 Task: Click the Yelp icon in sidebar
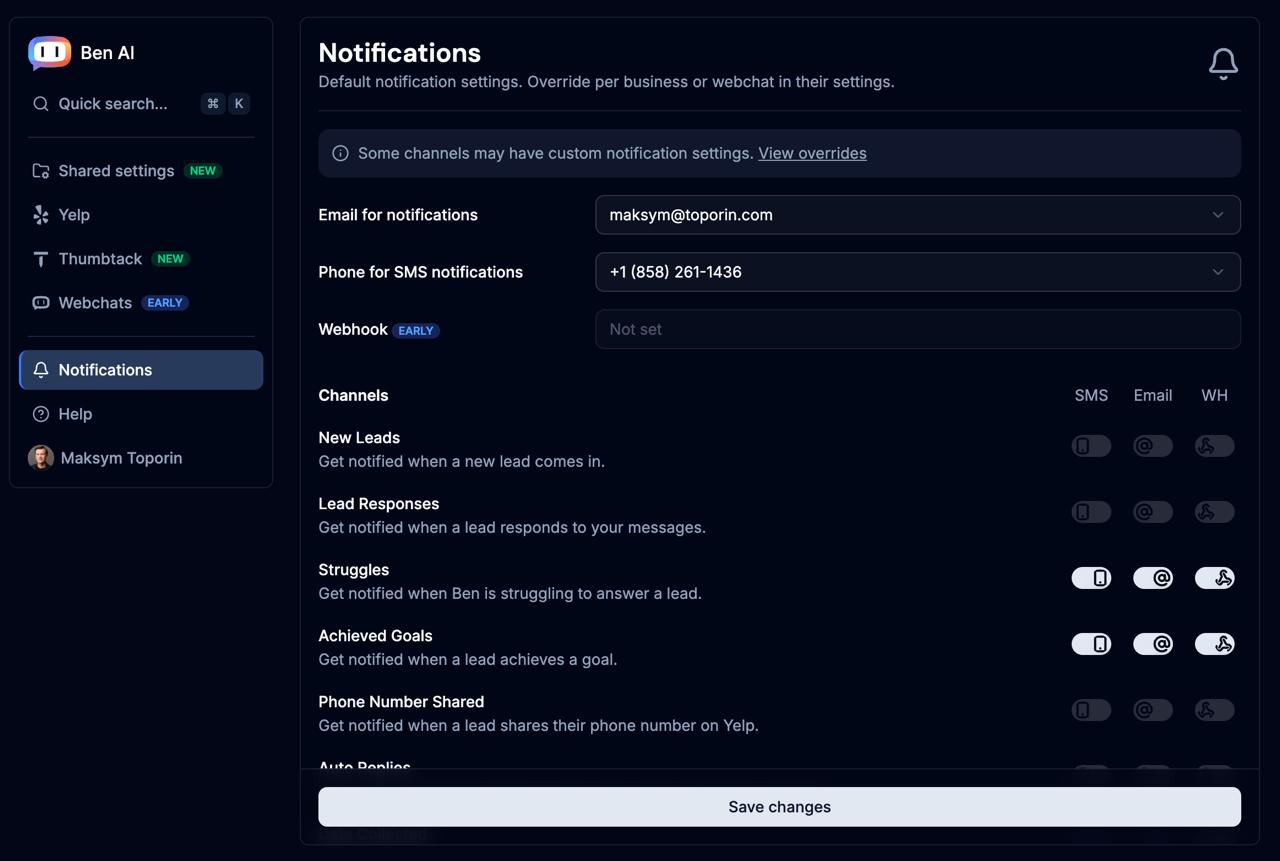click(41, 215)
